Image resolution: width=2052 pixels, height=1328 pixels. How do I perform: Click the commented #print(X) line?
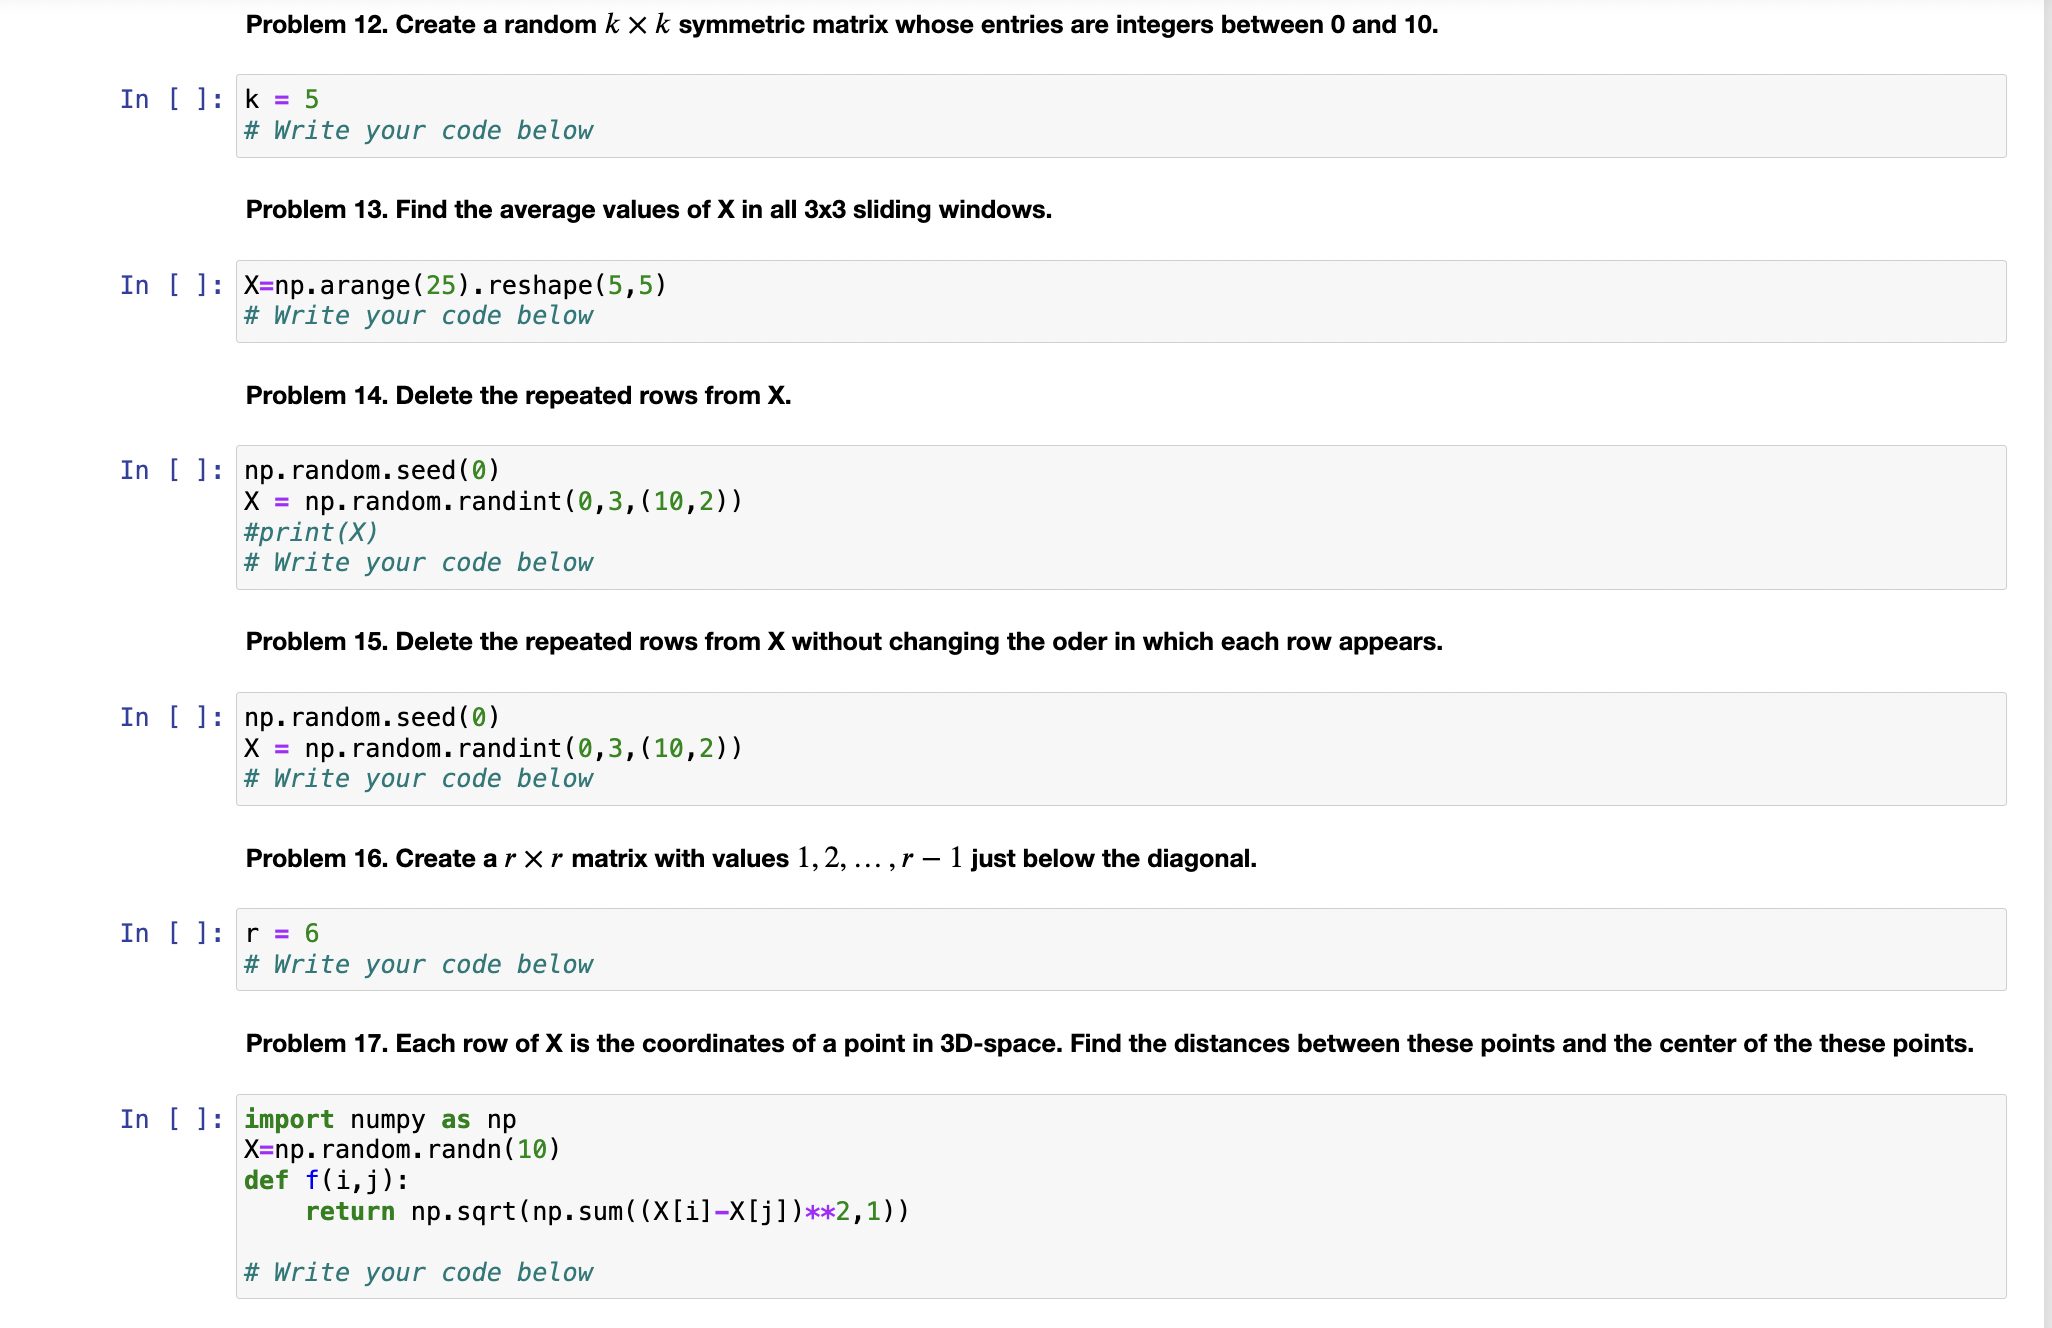click(310, 532)
